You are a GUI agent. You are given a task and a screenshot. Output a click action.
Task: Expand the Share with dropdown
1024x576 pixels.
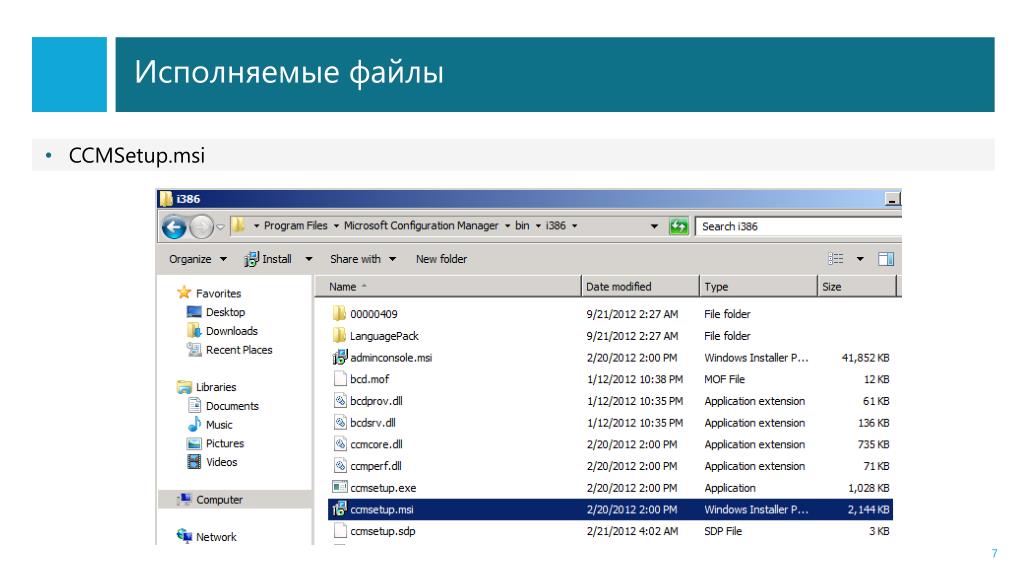tap(363, 260)
